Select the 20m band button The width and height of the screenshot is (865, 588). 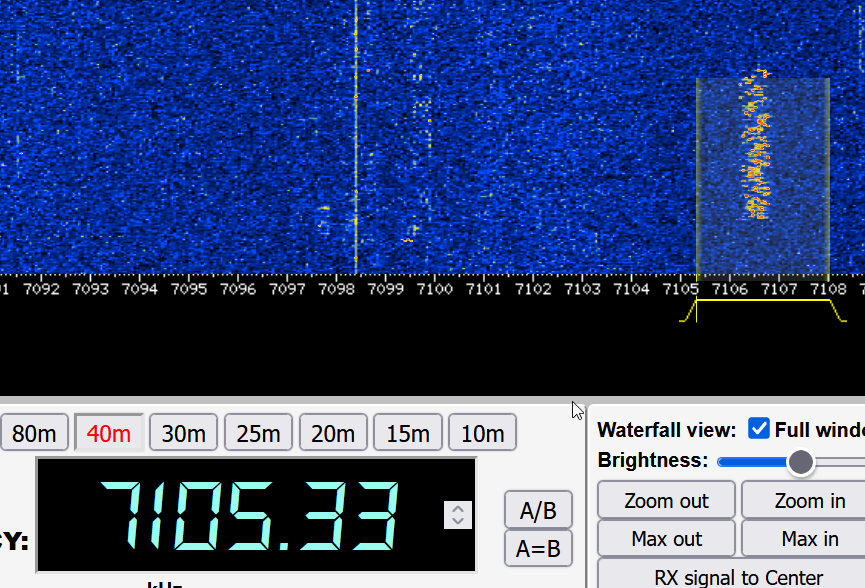click(x=333, y=433)
